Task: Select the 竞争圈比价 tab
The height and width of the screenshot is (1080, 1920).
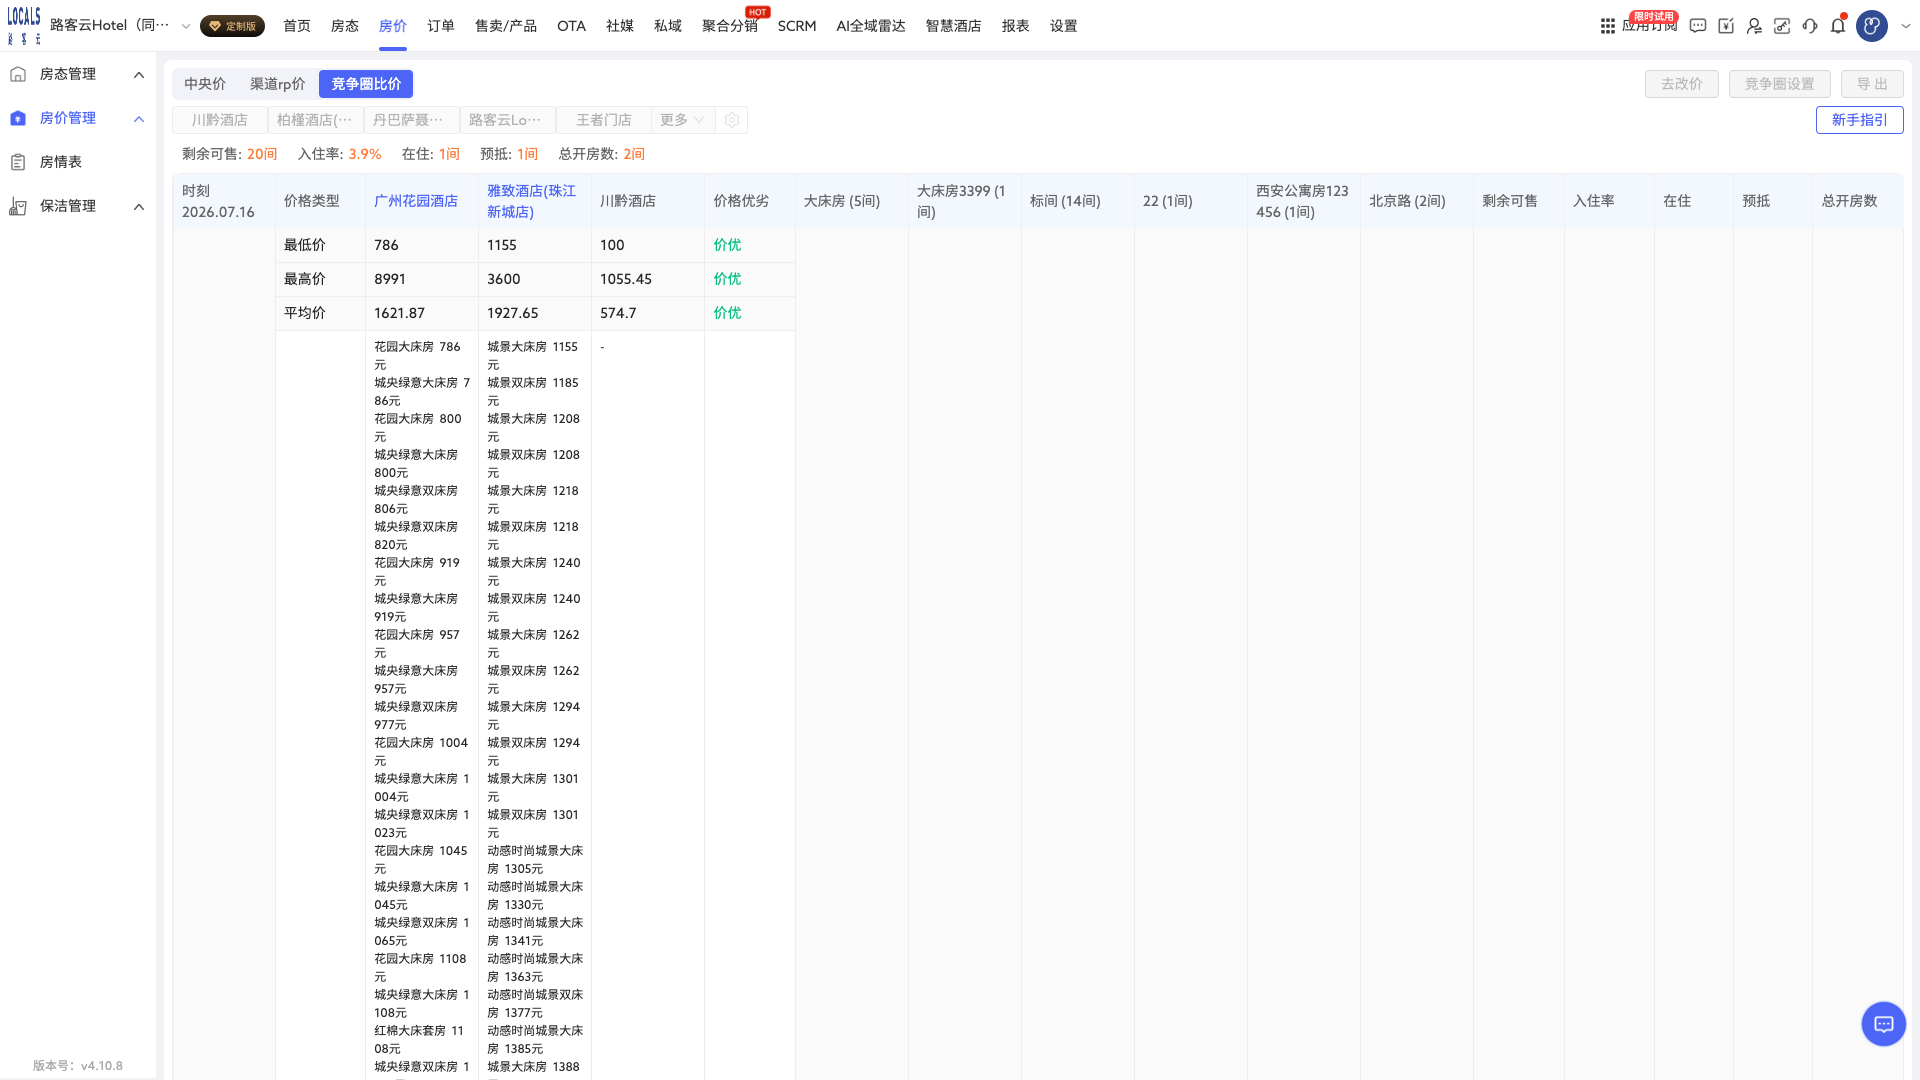Action: [366, 84]
